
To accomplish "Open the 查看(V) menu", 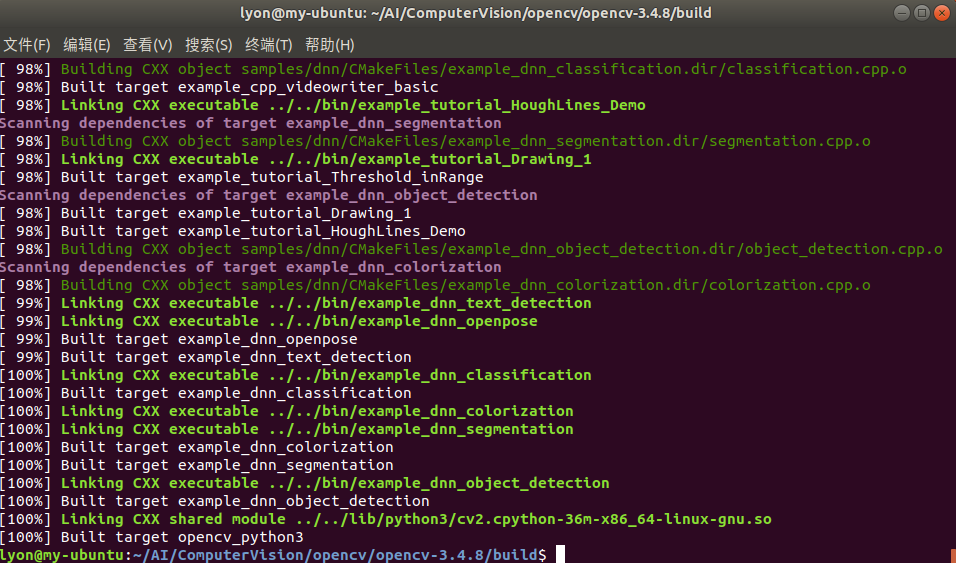I will click(148, 45).
